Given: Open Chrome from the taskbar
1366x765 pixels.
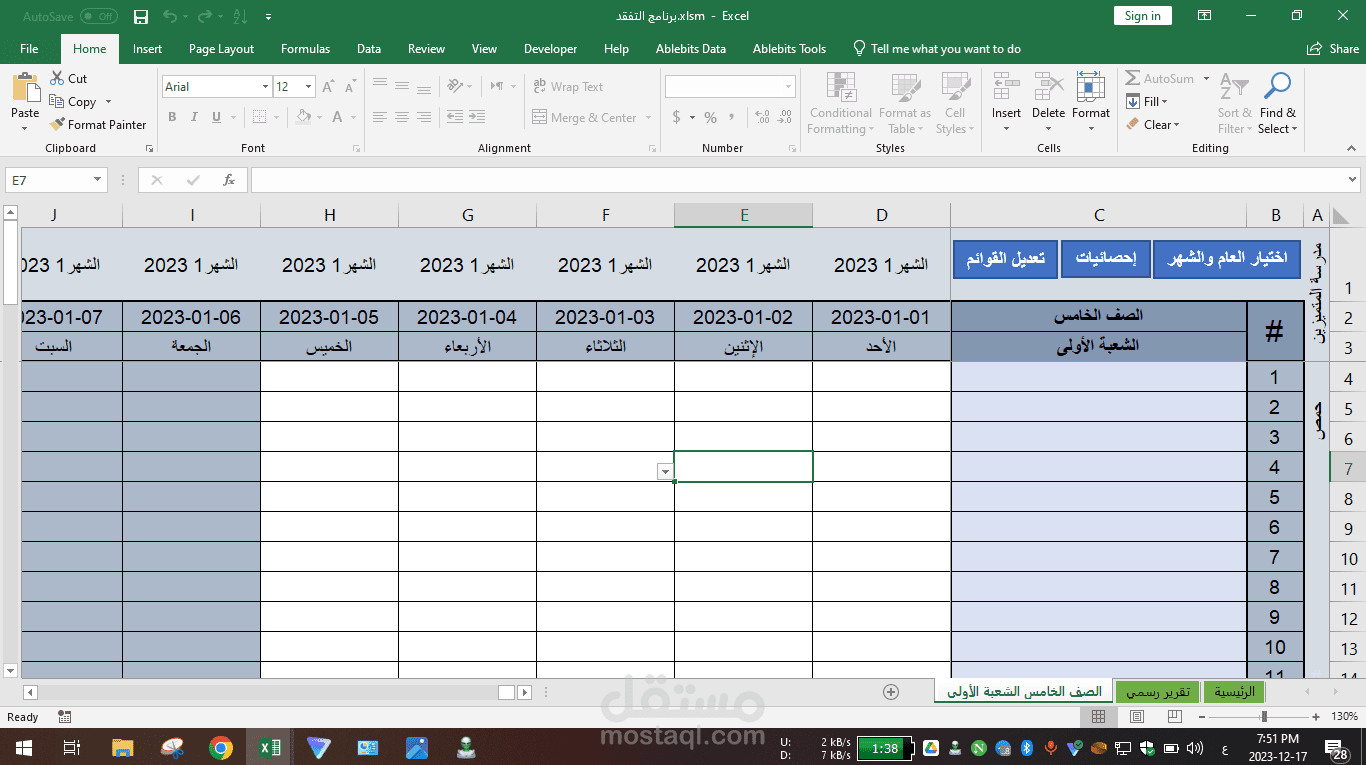Looking at the screenshot, I should click(221, 747).
